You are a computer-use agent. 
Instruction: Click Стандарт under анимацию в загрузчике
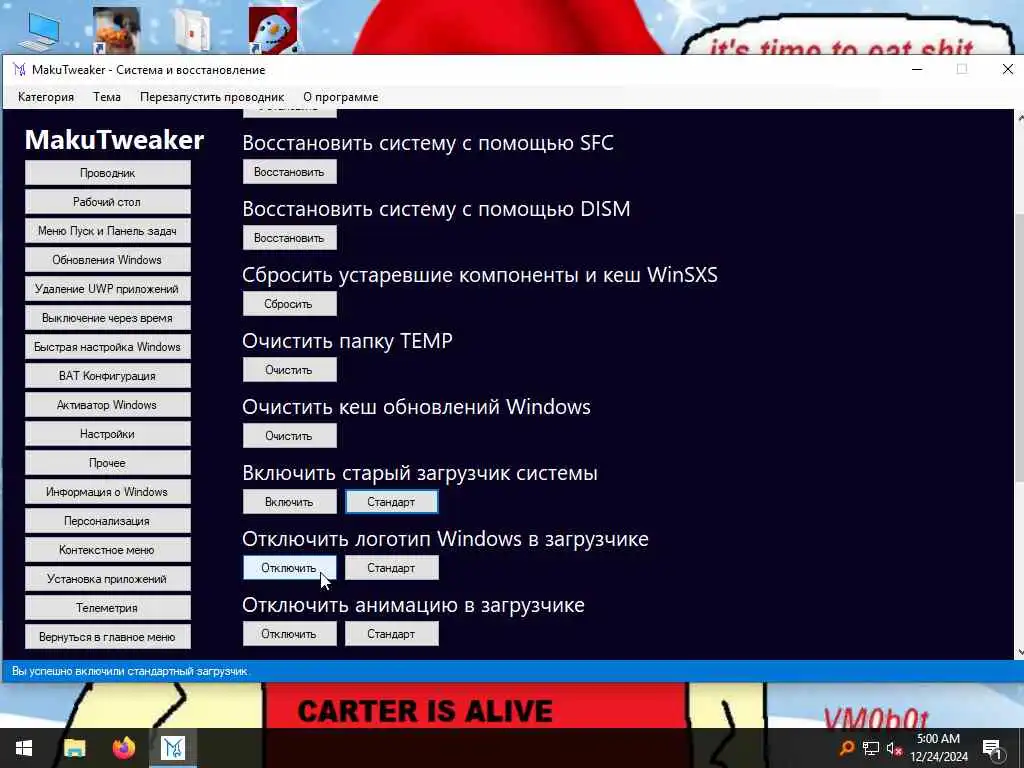pos(391,633)
